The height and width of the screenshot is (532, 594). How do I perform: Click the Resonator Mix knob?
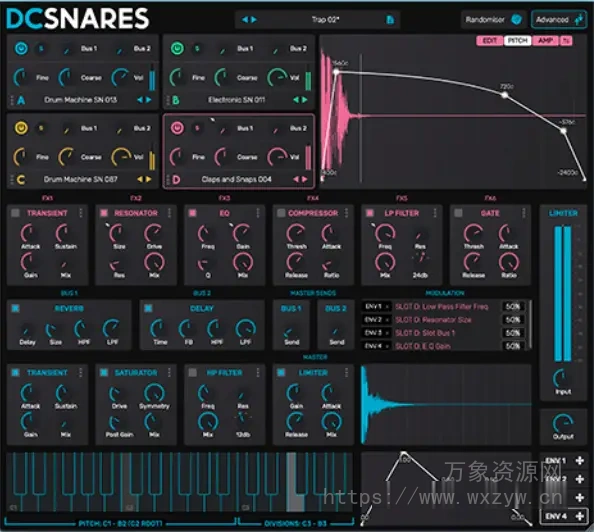[x=154, y=262]
